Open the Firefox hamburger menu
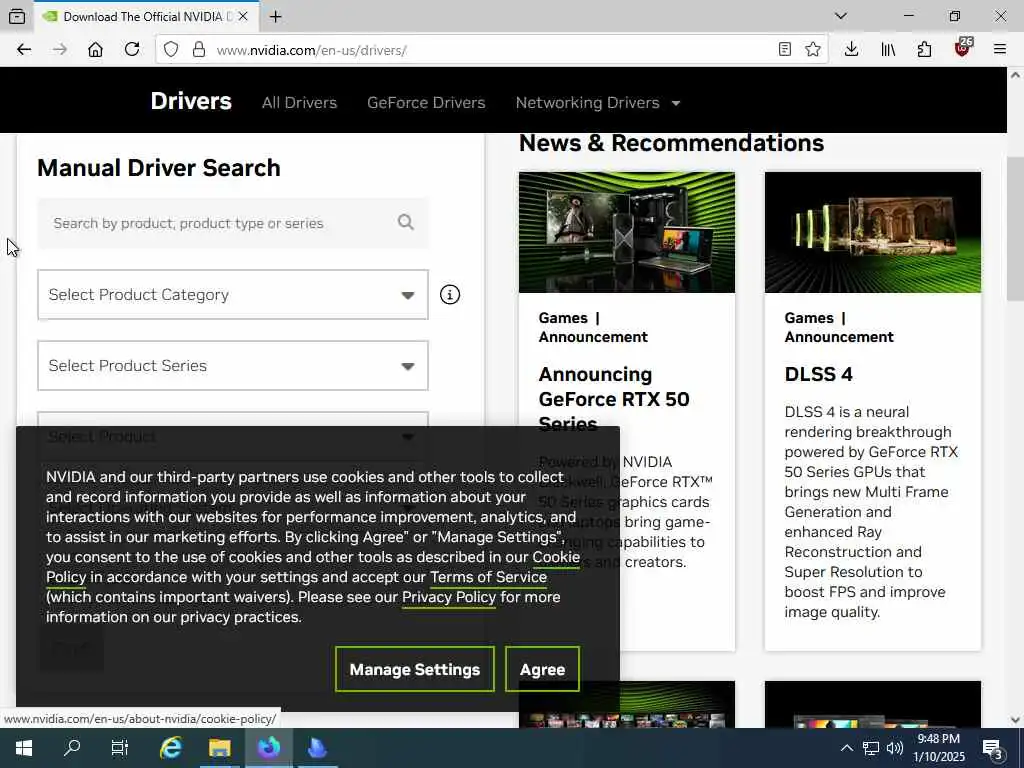 pyautogui.click(x=1000, y=50)
